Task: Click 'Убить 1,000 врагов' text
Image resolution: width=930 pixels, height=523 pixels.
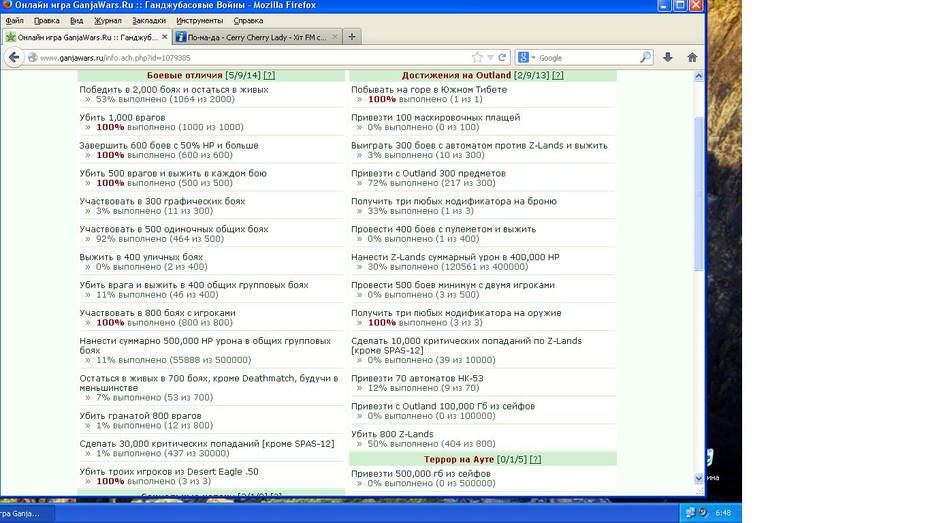Action: (x=122, y=117)
